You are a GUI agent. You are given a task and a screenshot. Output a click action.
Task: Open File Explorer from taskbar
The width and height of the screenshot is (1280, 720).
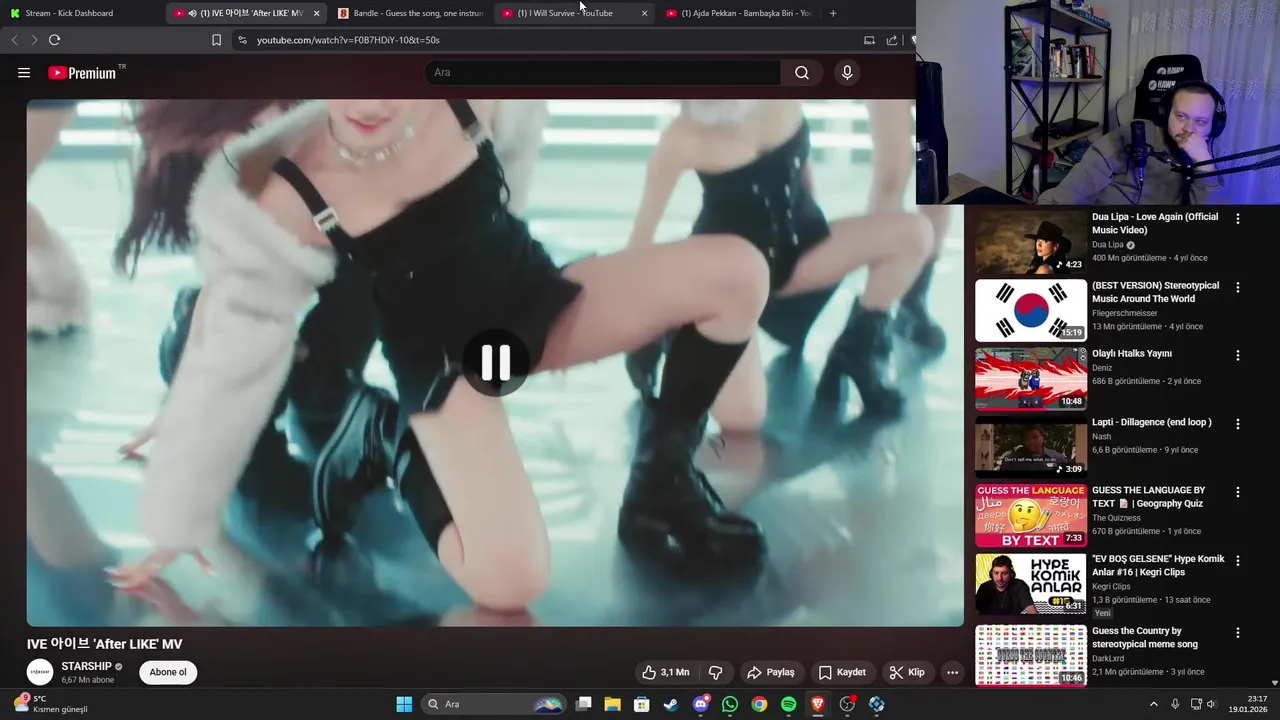(613, 704)
